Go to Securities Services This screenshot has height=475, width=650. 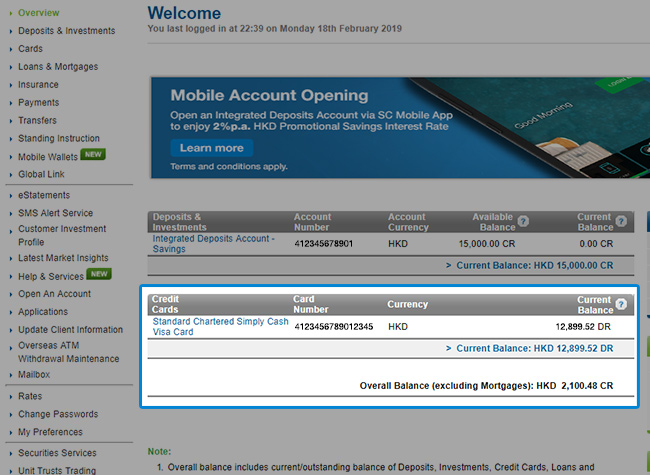click(x=57, y=453)
